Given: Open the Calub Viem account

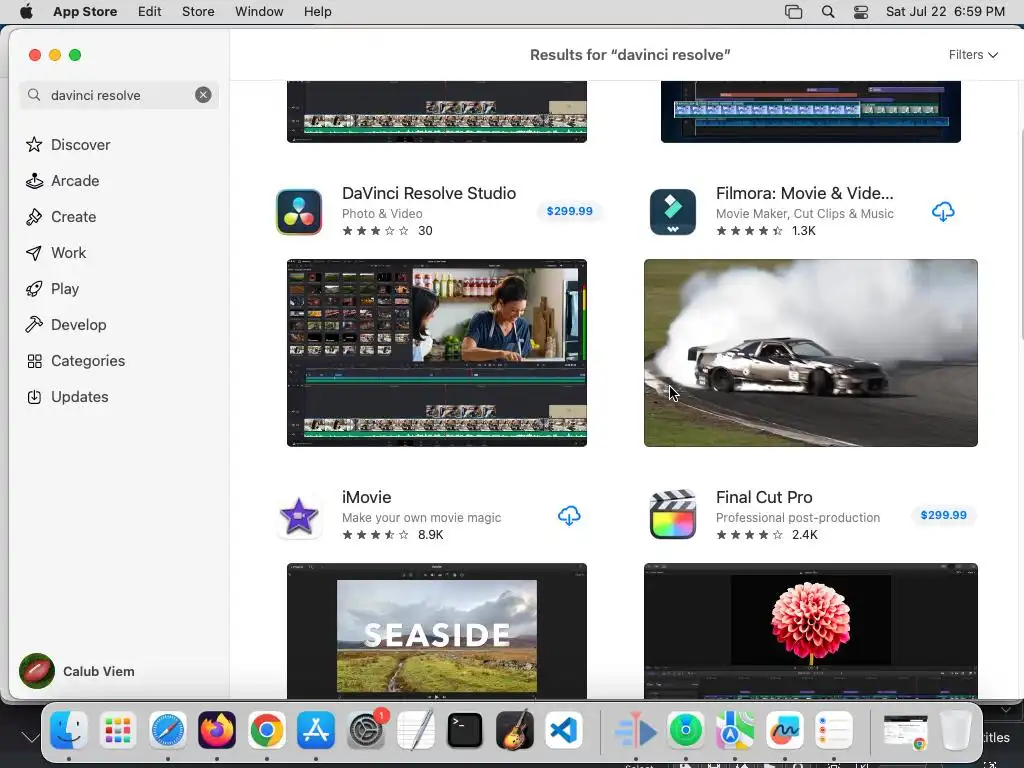Looking at the screenshot, I should pyautogui.click(x=77, y=671).
